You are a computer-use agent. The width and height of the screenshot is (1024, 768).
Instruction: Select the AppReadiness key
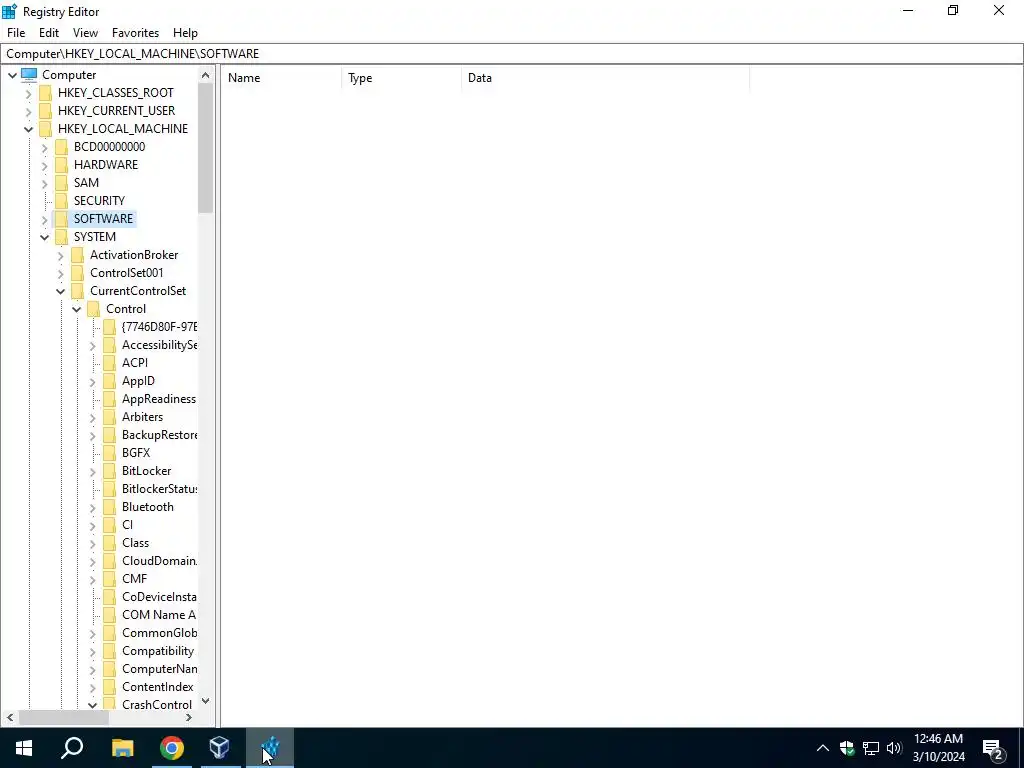click(x=159, y=399)
